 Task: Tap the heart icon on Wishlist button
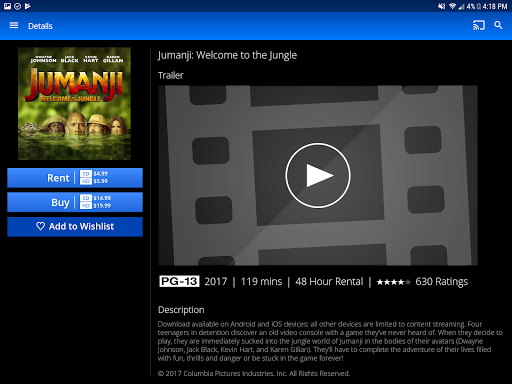click(40, 226)
